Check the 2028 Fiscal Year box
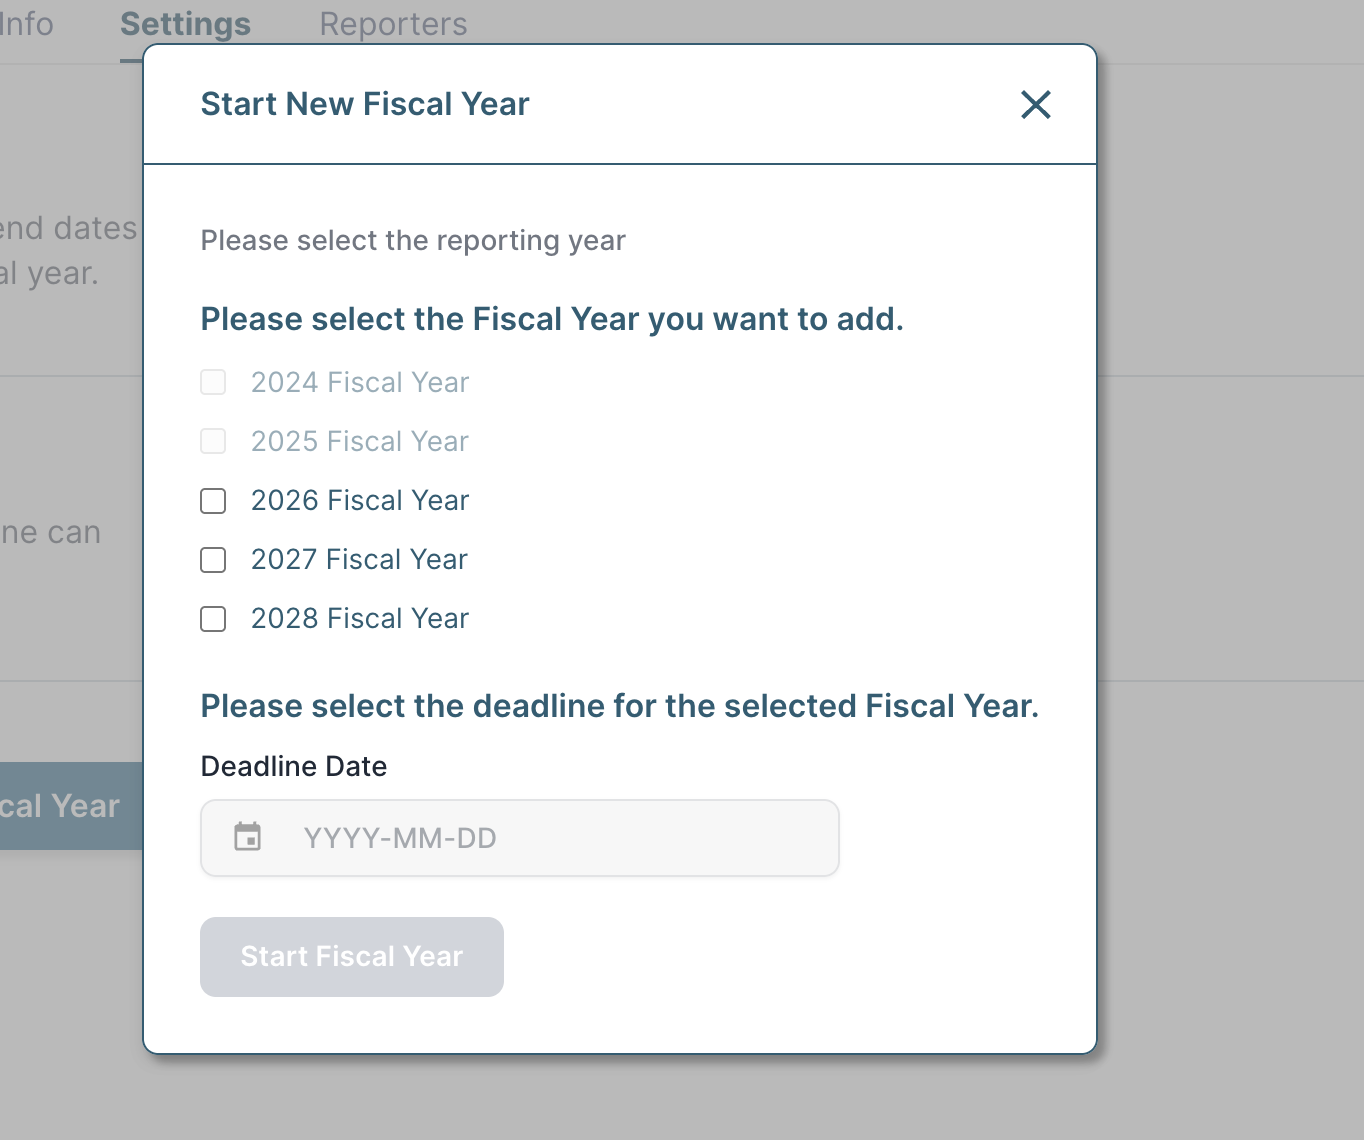 (213, 619)
